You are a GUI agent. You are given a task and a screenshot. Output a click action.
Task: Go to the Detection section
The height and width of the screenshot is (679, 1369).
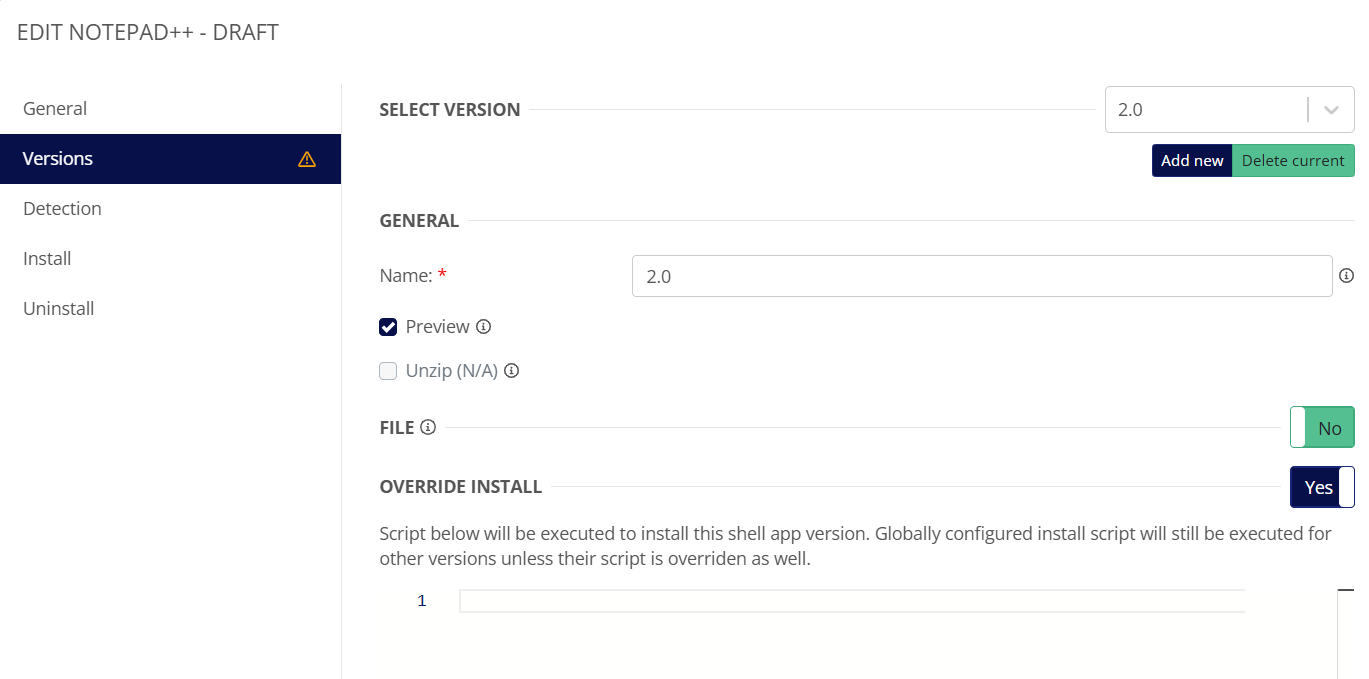pos(62,209)
